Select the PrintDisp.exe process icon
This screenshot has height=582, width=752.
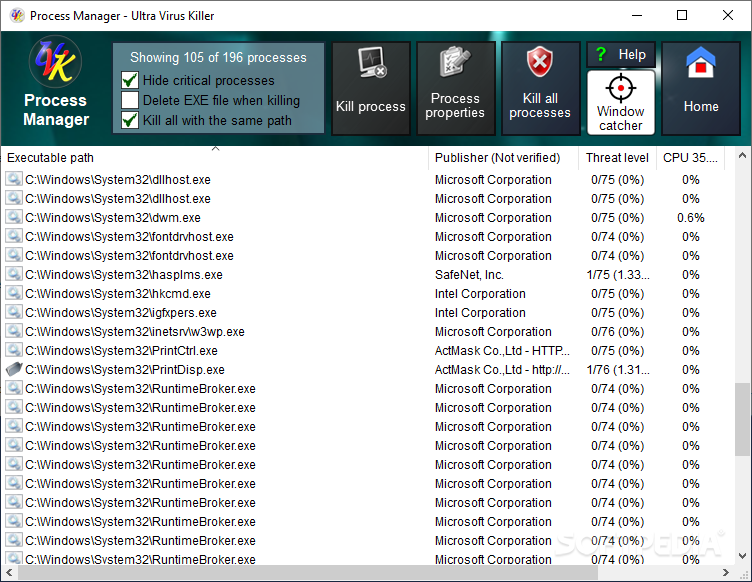tap(14, 369)
